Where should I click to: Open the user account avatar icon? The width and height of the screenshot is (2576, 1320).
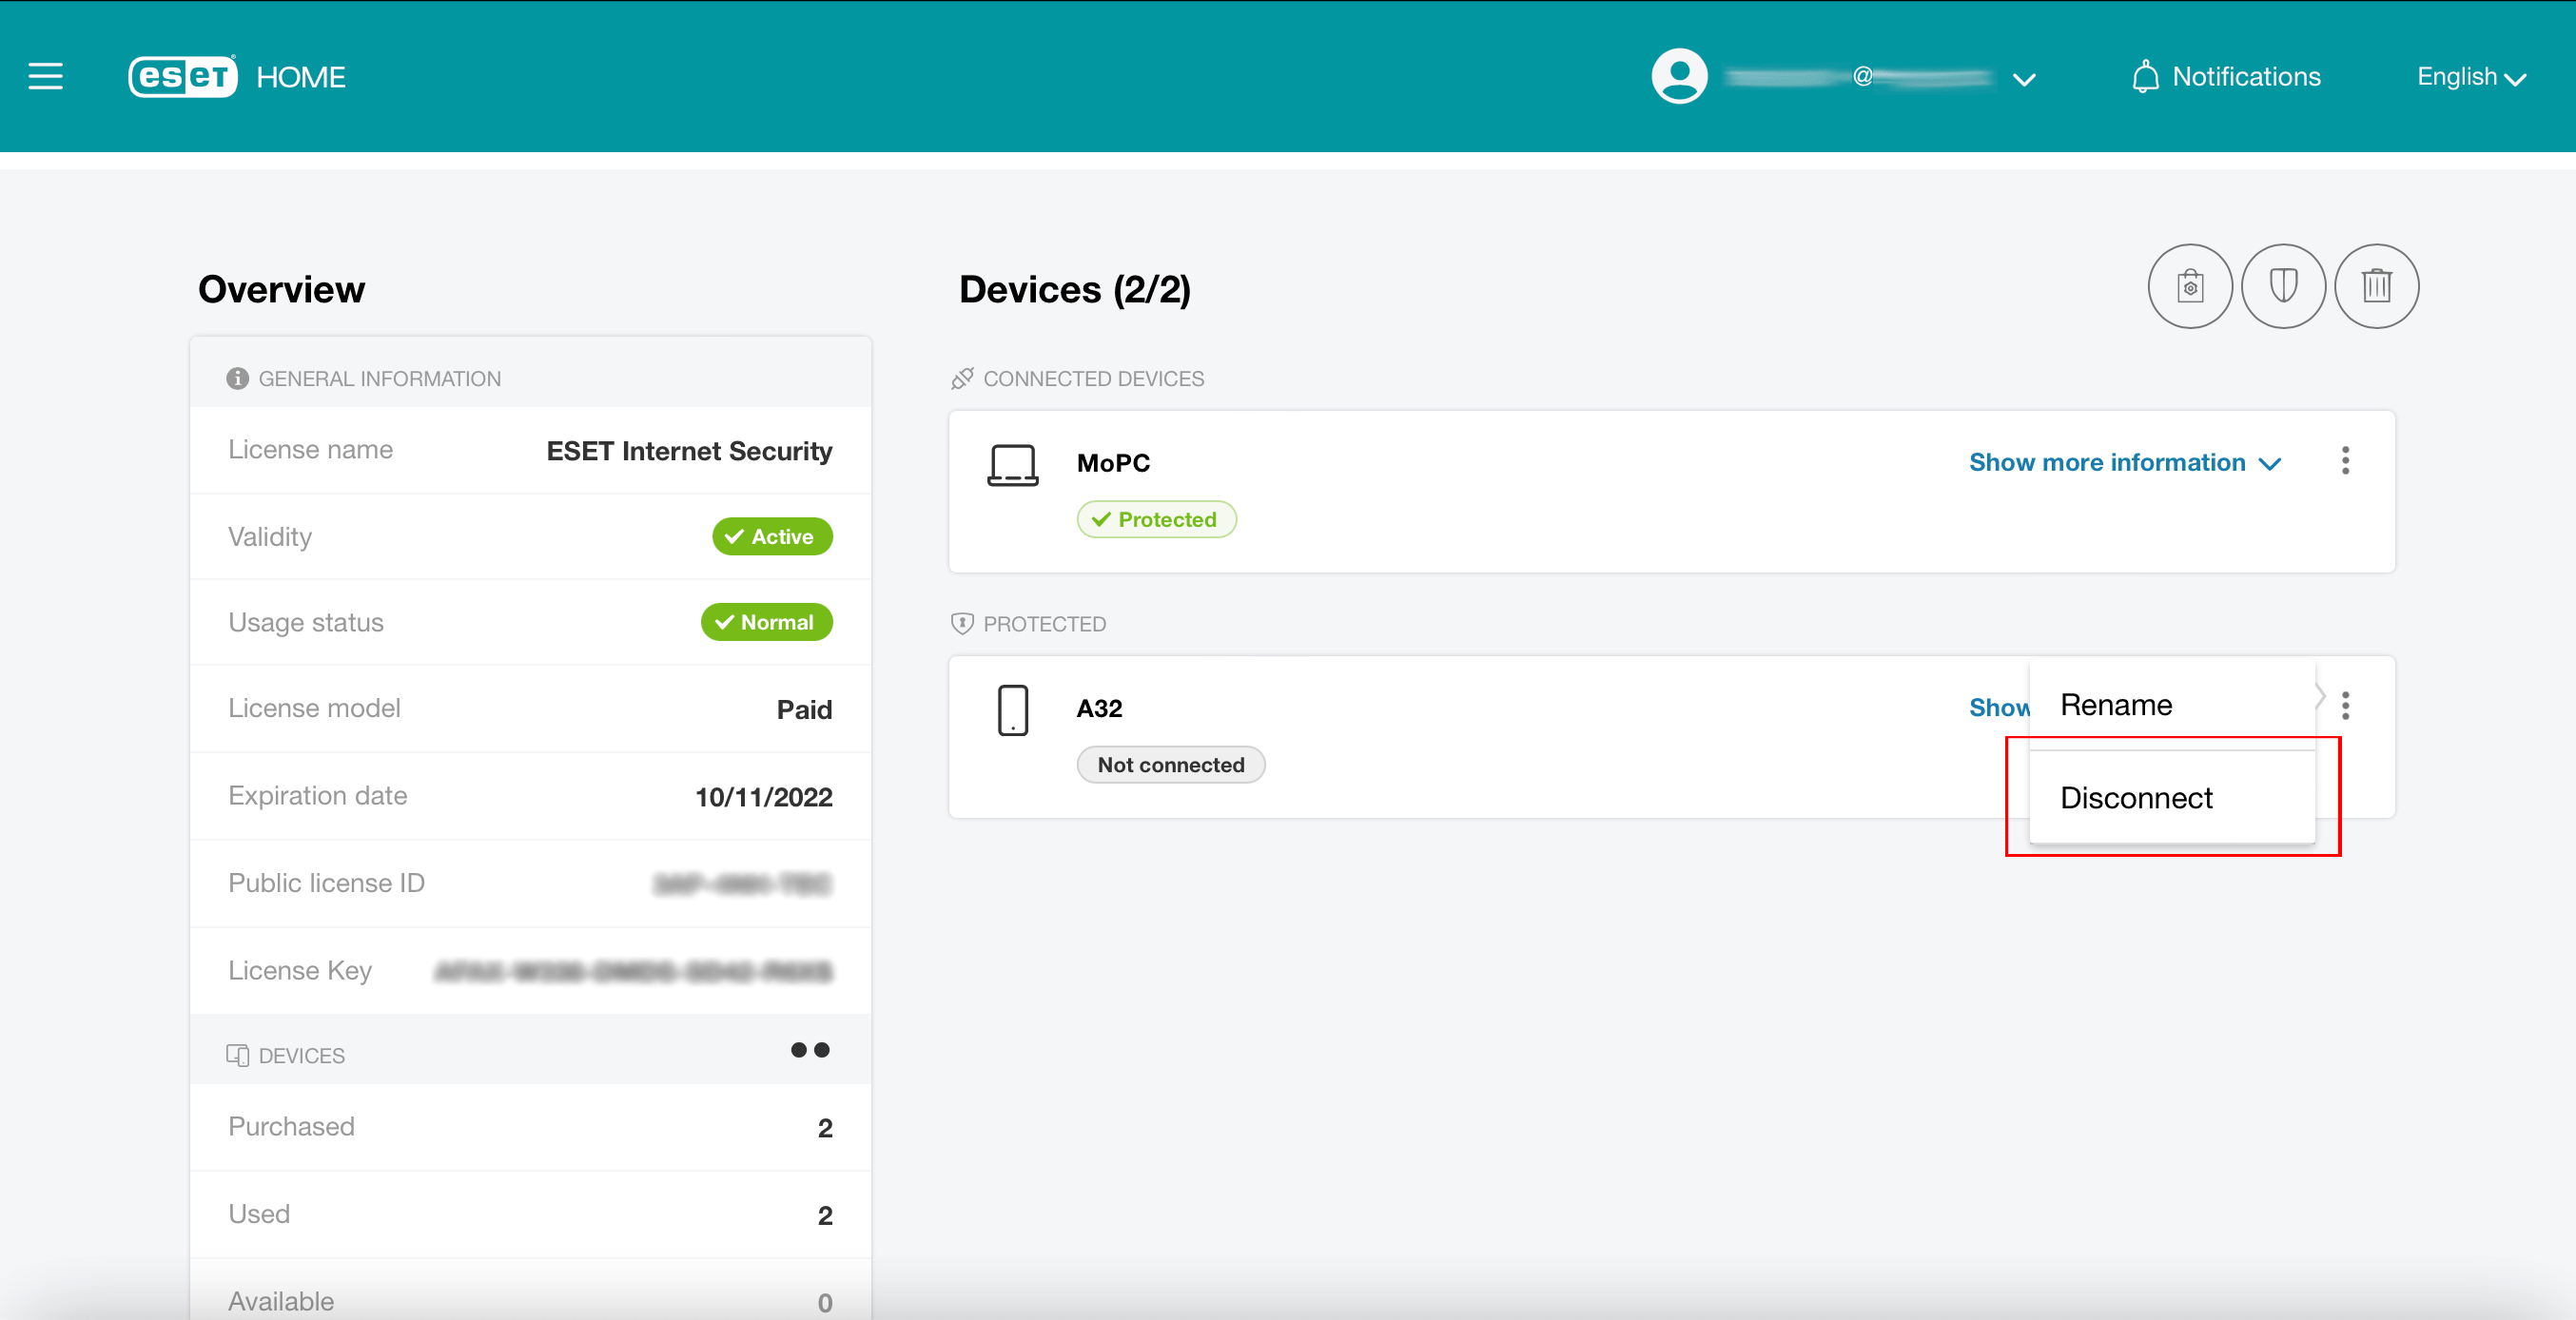pyautogui.click(x=1679, y=76)
